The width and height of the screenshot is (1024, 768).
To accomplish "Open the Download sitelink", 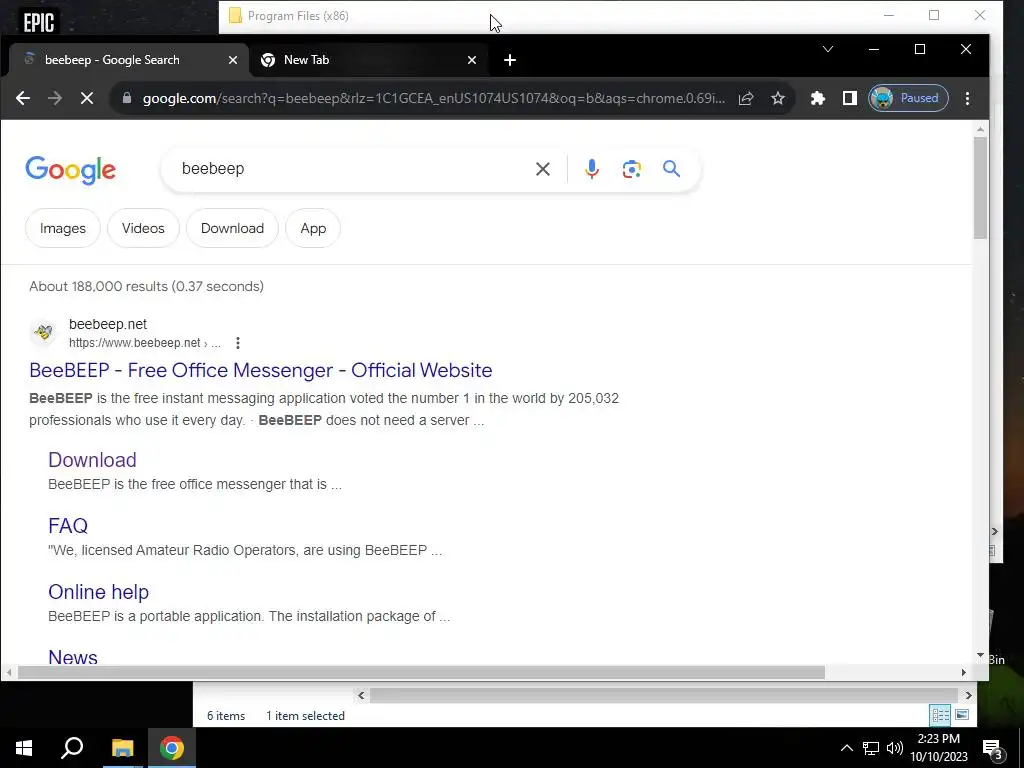I will (92, 460).
